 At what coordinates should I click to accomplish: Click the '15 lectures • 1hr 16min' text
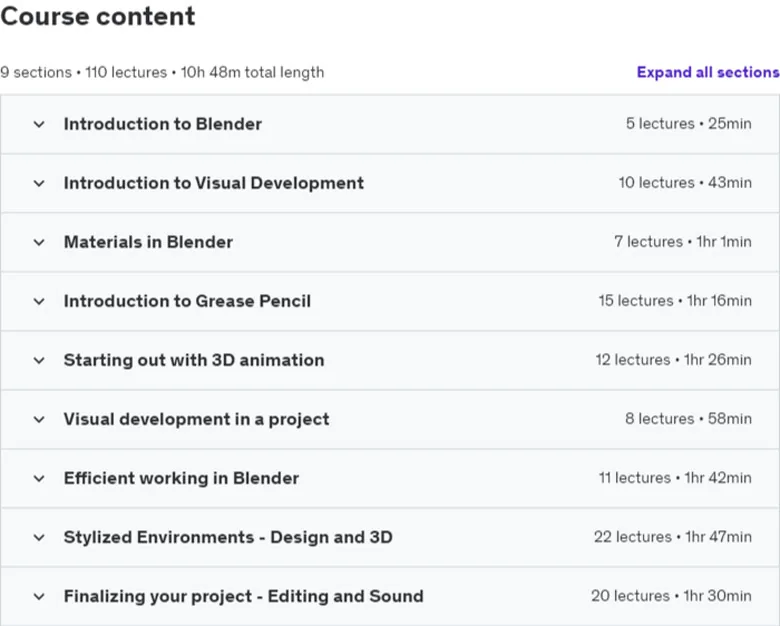(675, 301)
